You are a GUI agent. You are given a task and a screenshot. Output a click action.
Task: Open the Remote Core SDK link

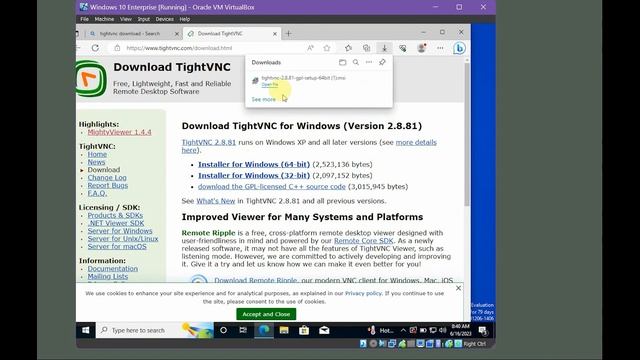[x=363, y=241]
